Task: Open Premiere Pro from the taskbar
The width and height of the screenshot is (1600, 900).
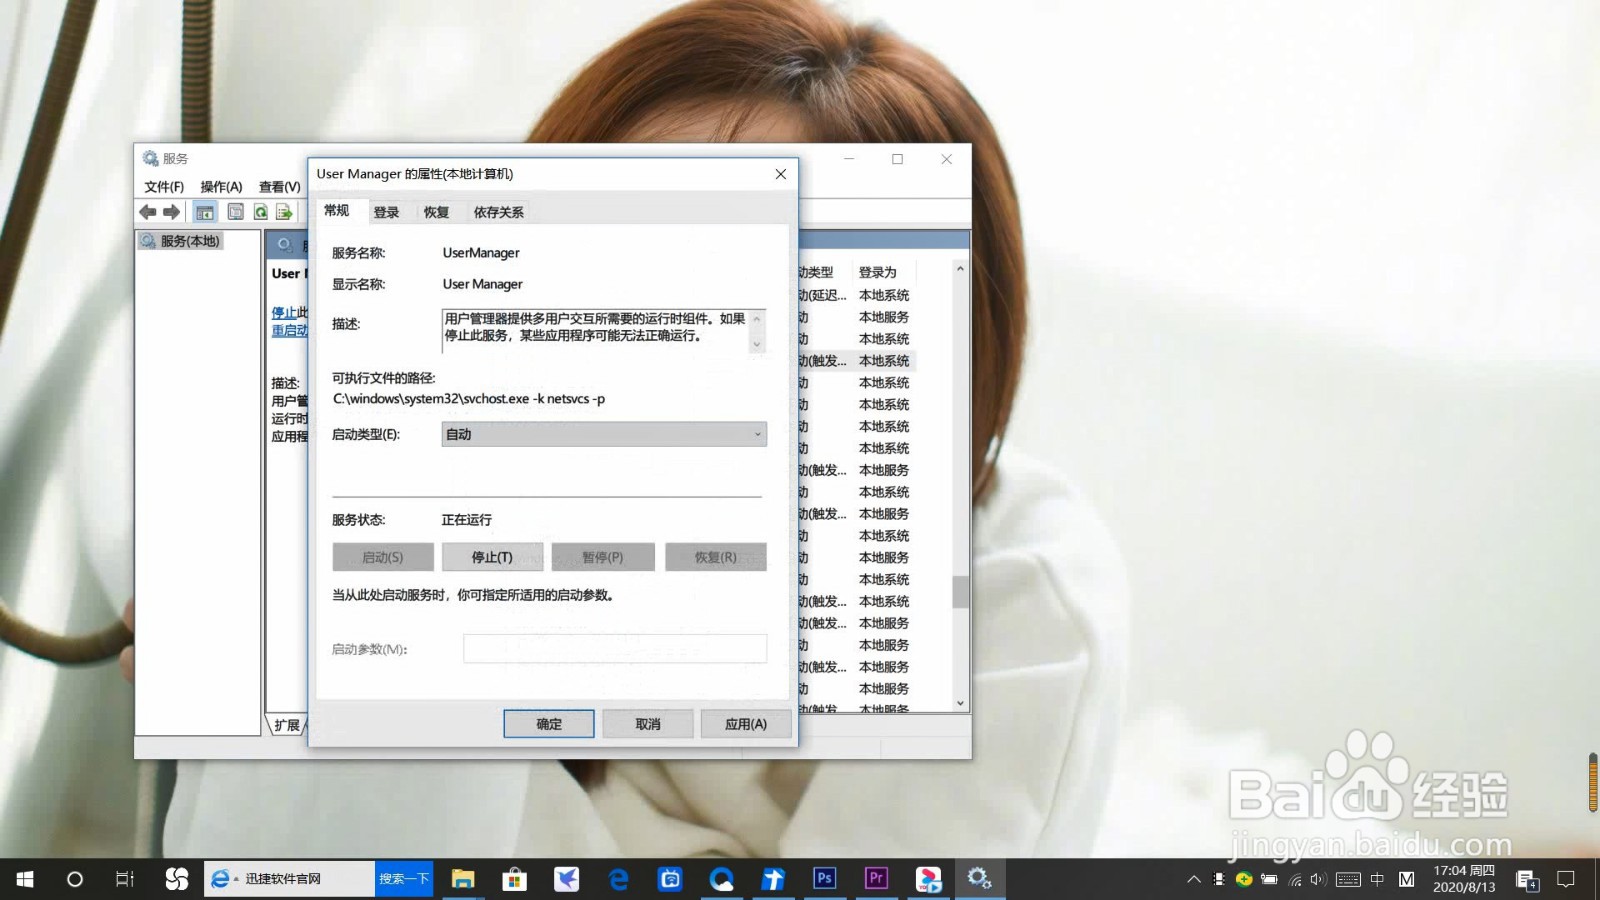Action: coord(875,878)
